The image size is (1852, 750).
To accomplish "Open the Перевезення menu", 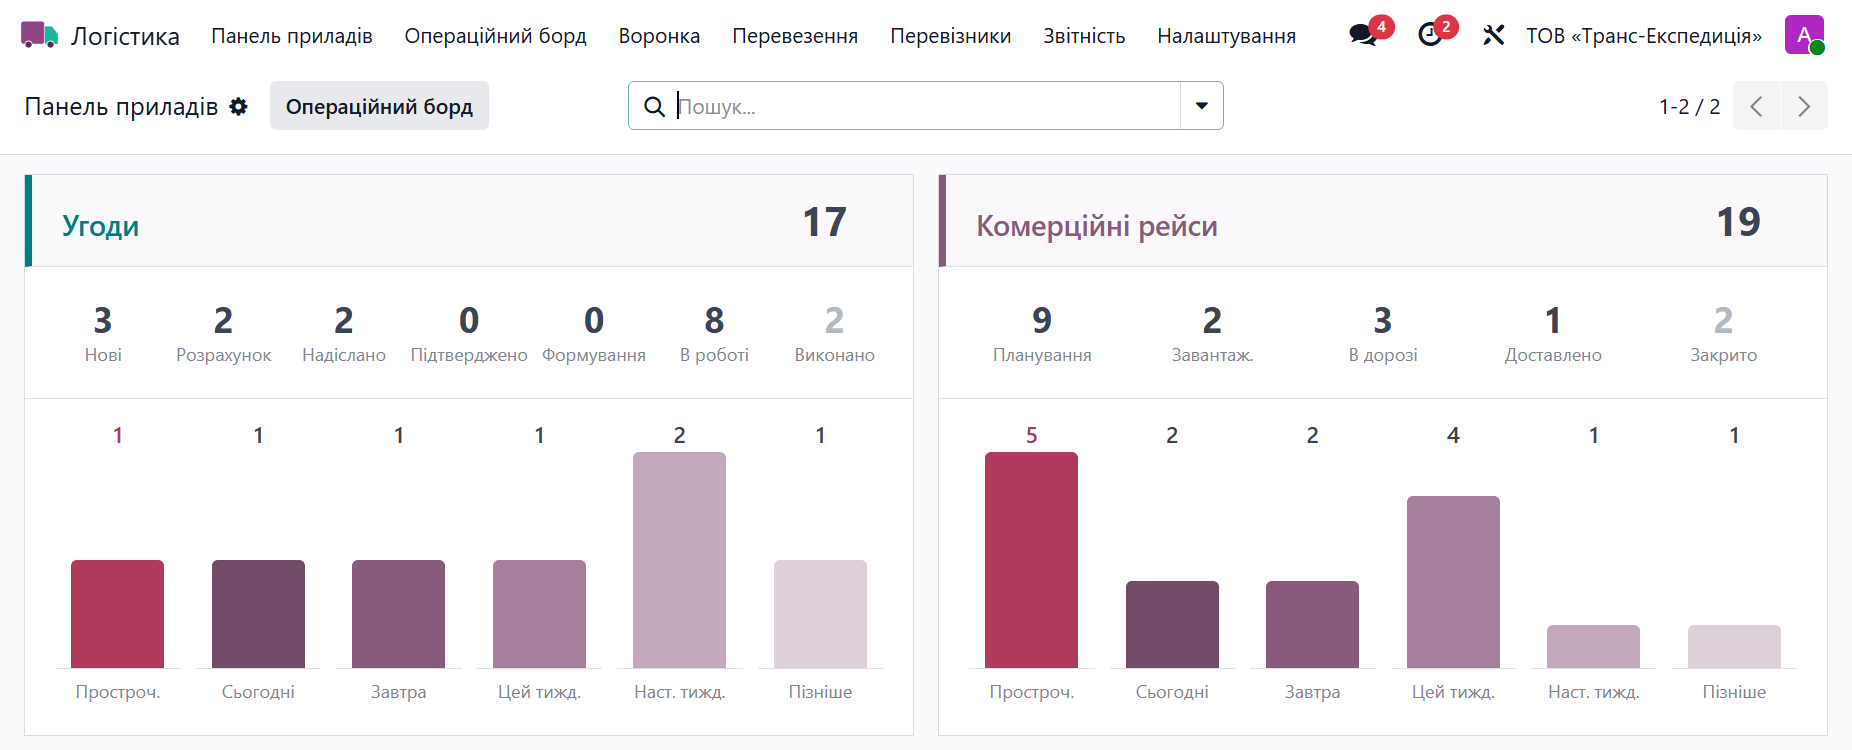I will click(x=795, y=36).
